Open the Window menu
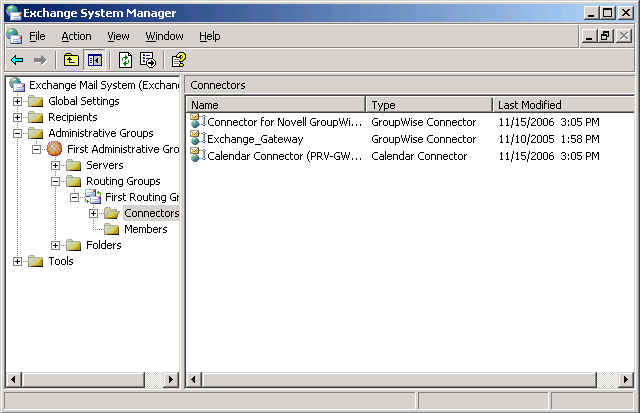This screenshot has height=413, width=640. click(164, 36)
